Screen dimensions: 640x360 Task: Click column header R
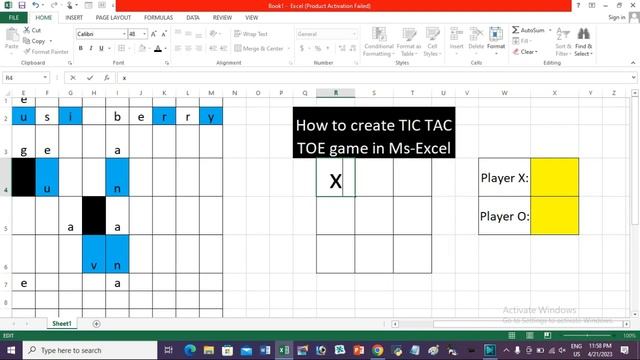[x=336, y=93]
